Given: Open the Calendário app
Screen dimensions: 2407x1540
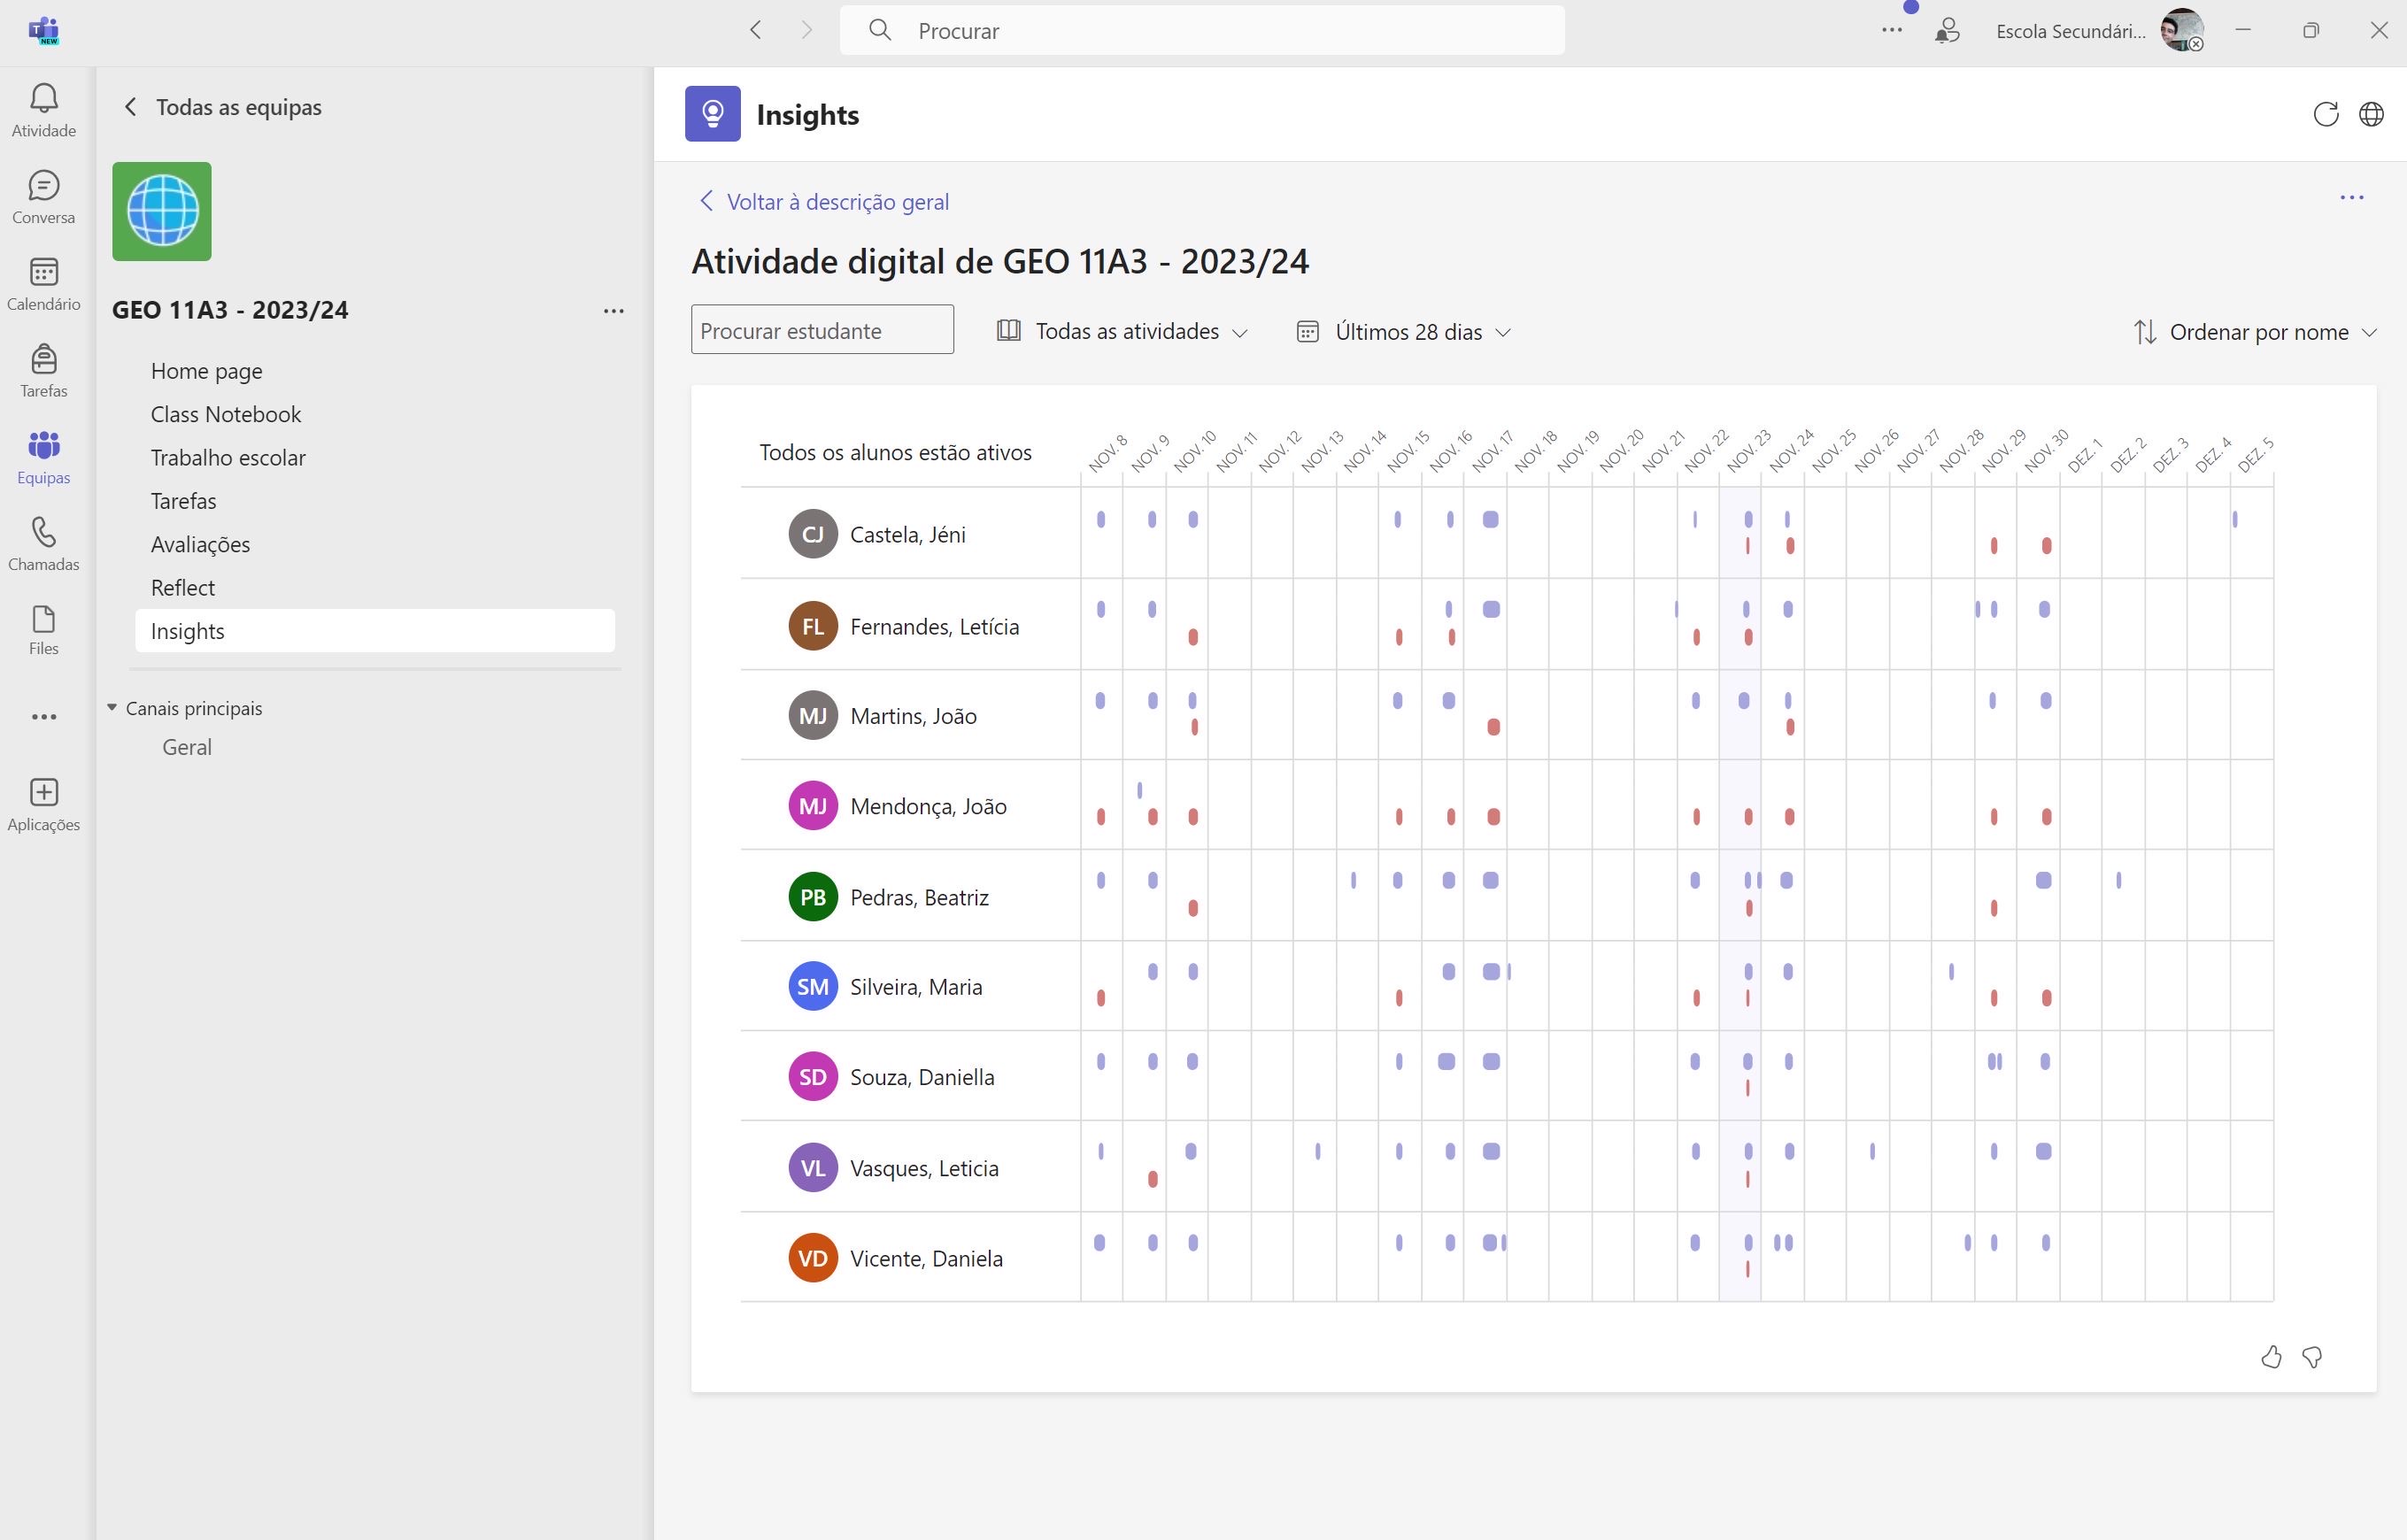Looking at the screenshot, I should point(43,284).
